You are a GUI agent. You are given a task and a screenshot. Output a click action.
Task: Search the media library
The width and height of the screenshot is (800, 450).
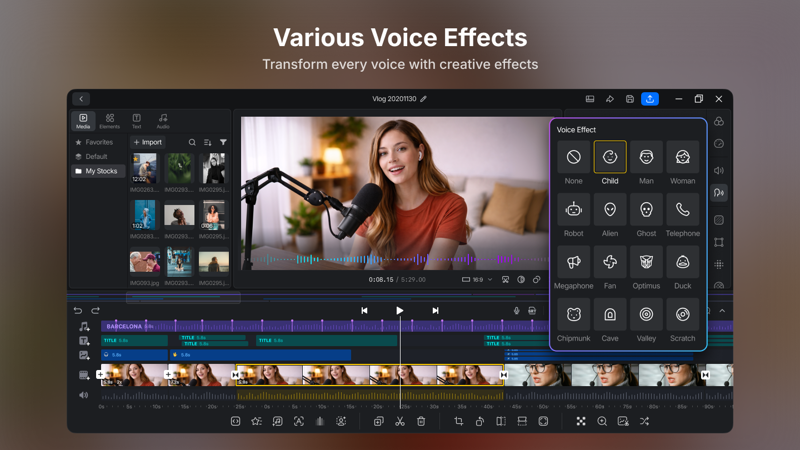(x=192, y=142)
